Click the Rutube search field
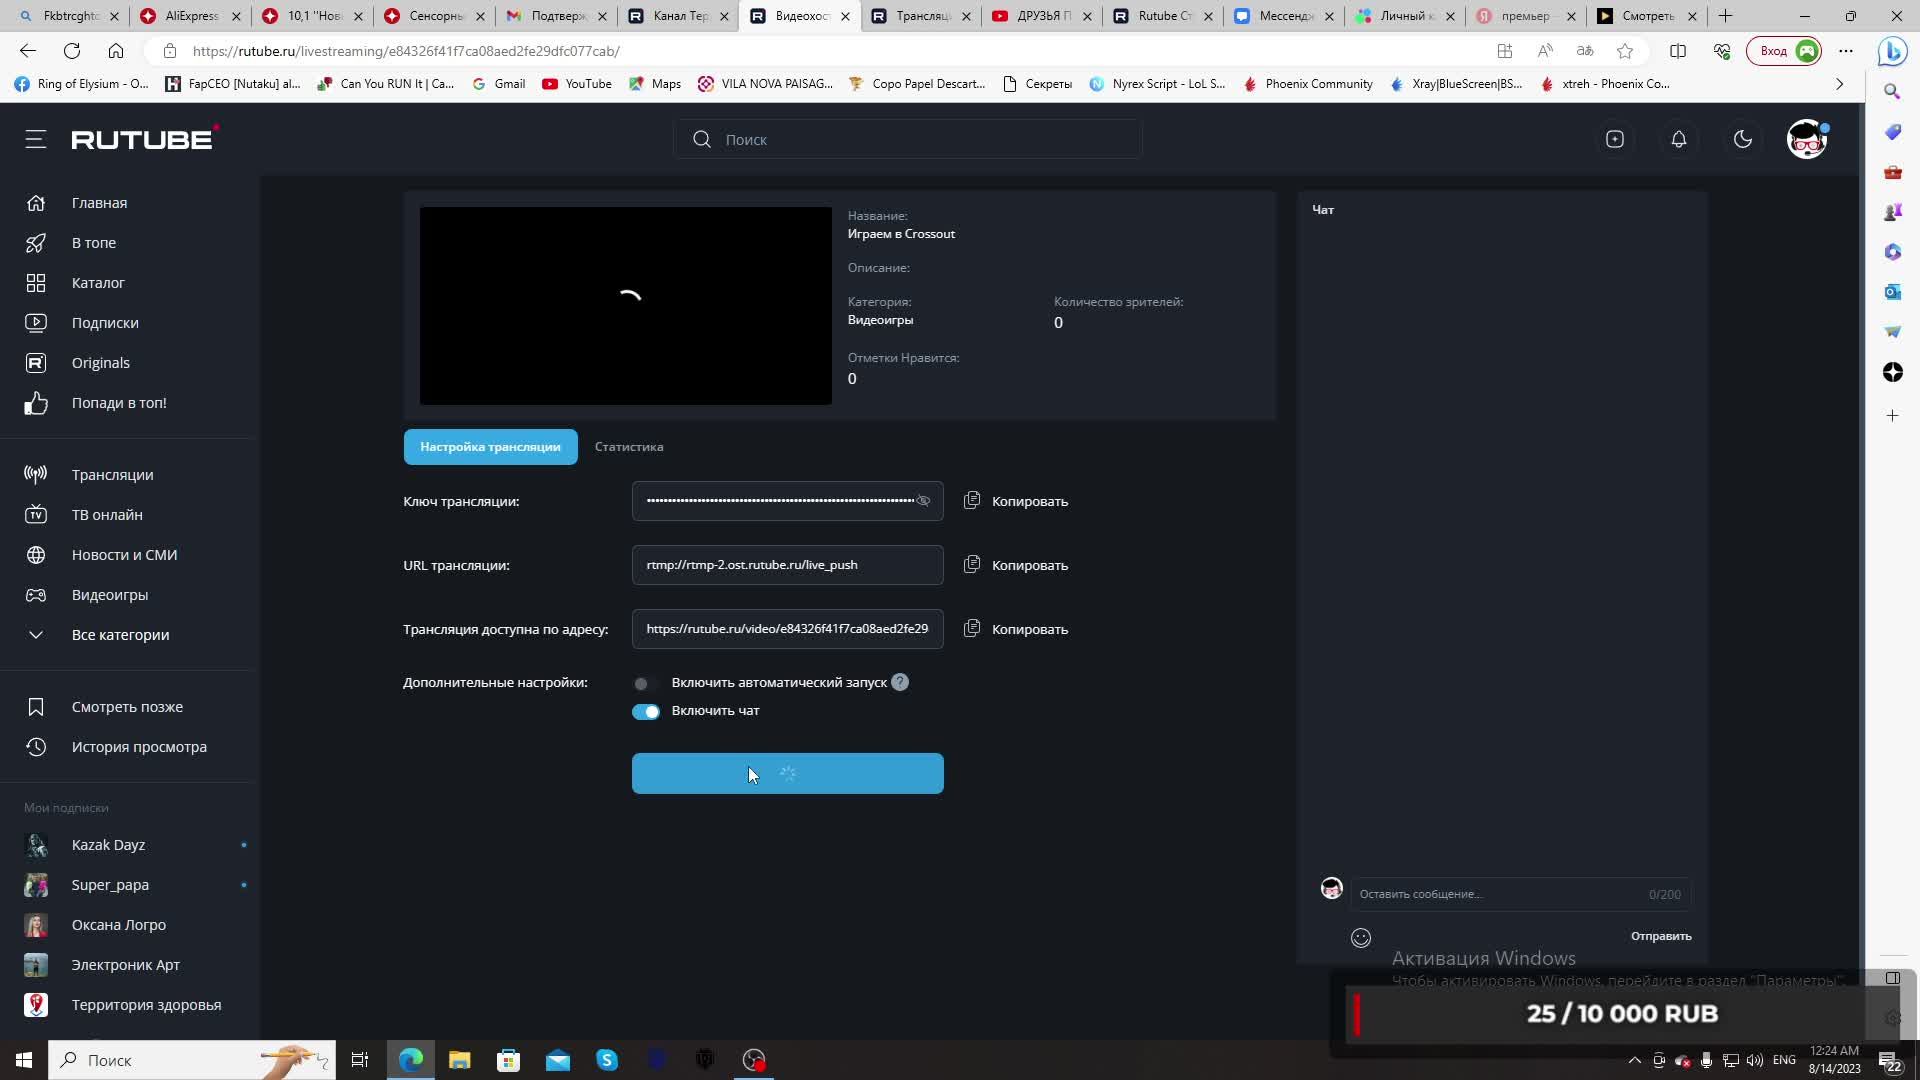The height and width of the screenshot is (1080, 1920). coord(907,139)
